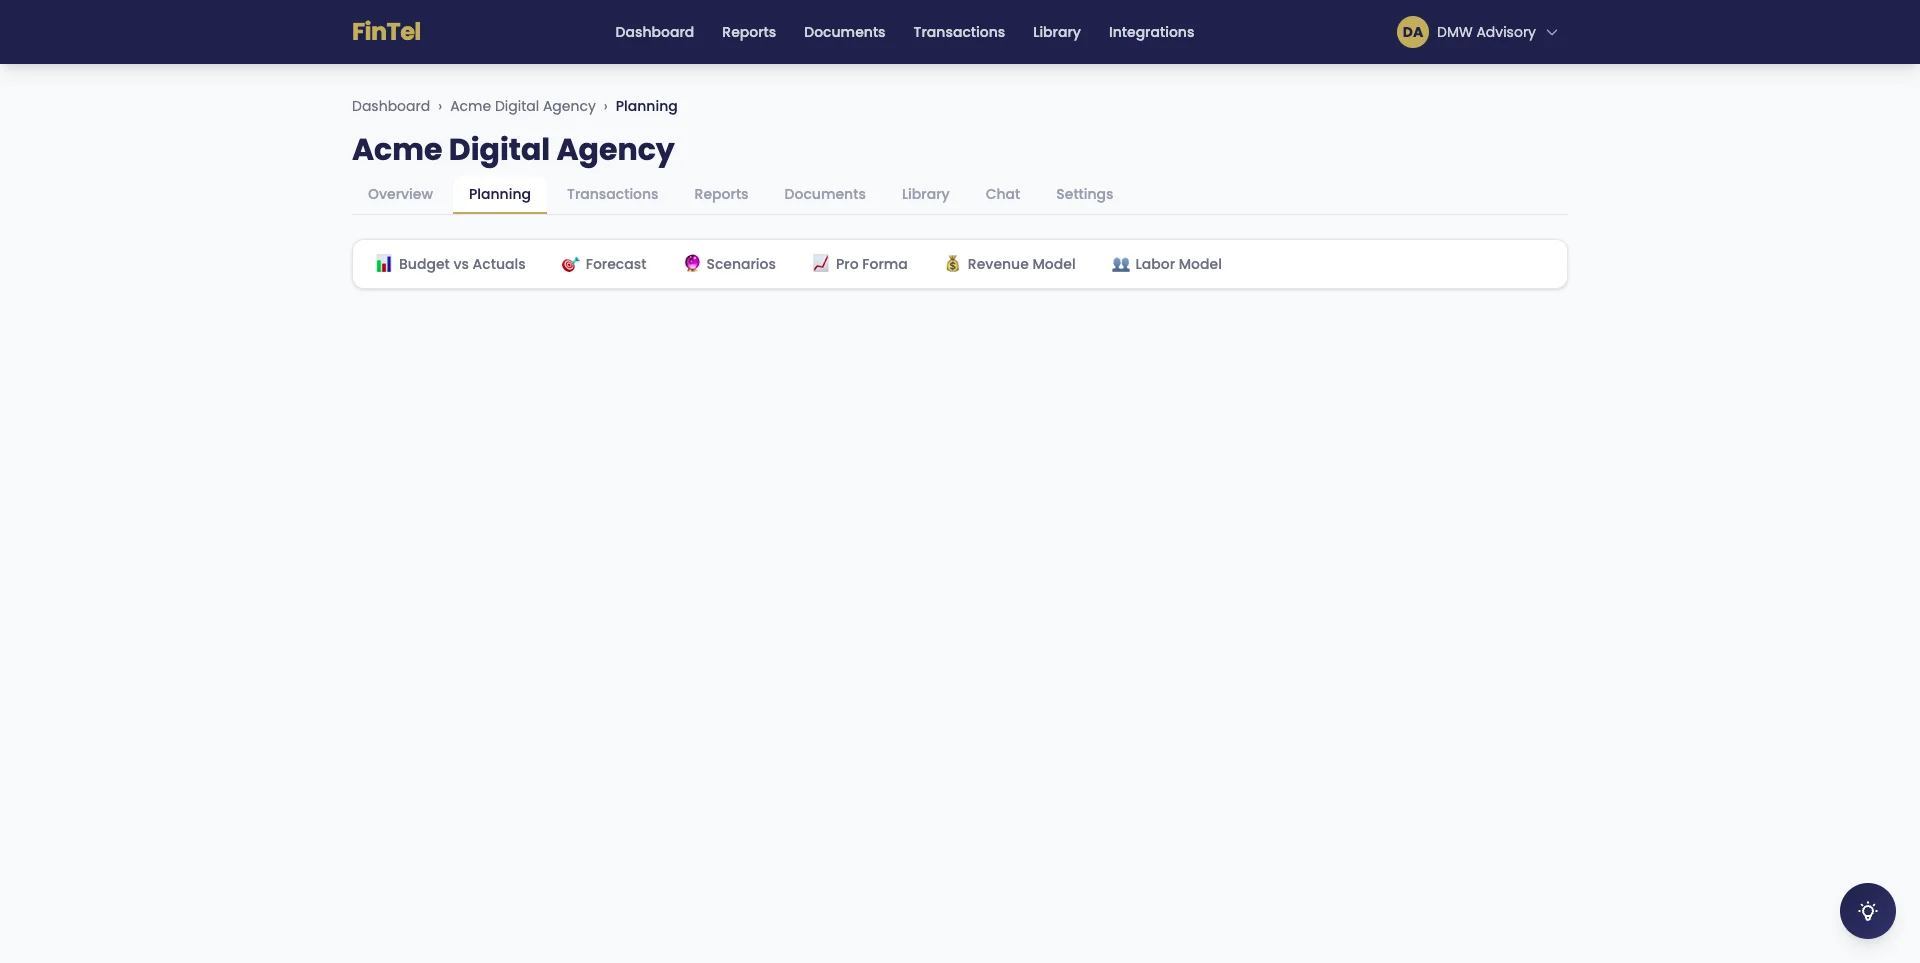Click the FinTel logo
This screenshot has width=1920, height=963.
point(386,31)
